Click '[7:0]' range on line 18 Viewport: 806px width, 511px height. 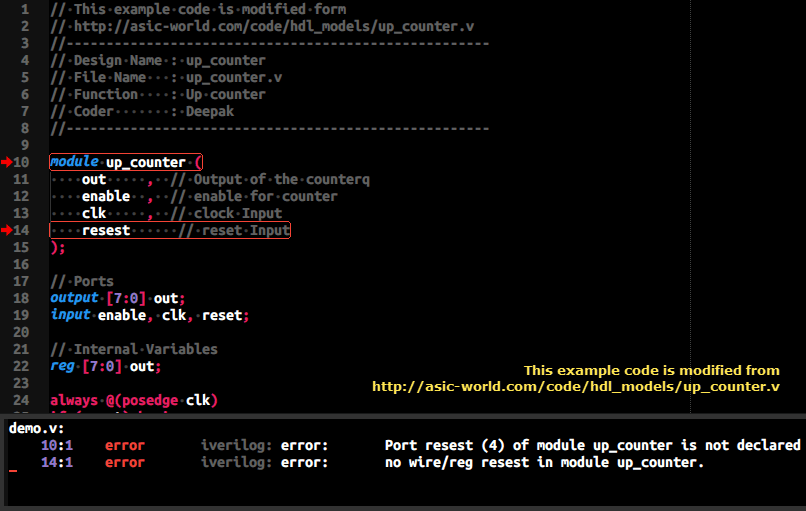point(126,298)
